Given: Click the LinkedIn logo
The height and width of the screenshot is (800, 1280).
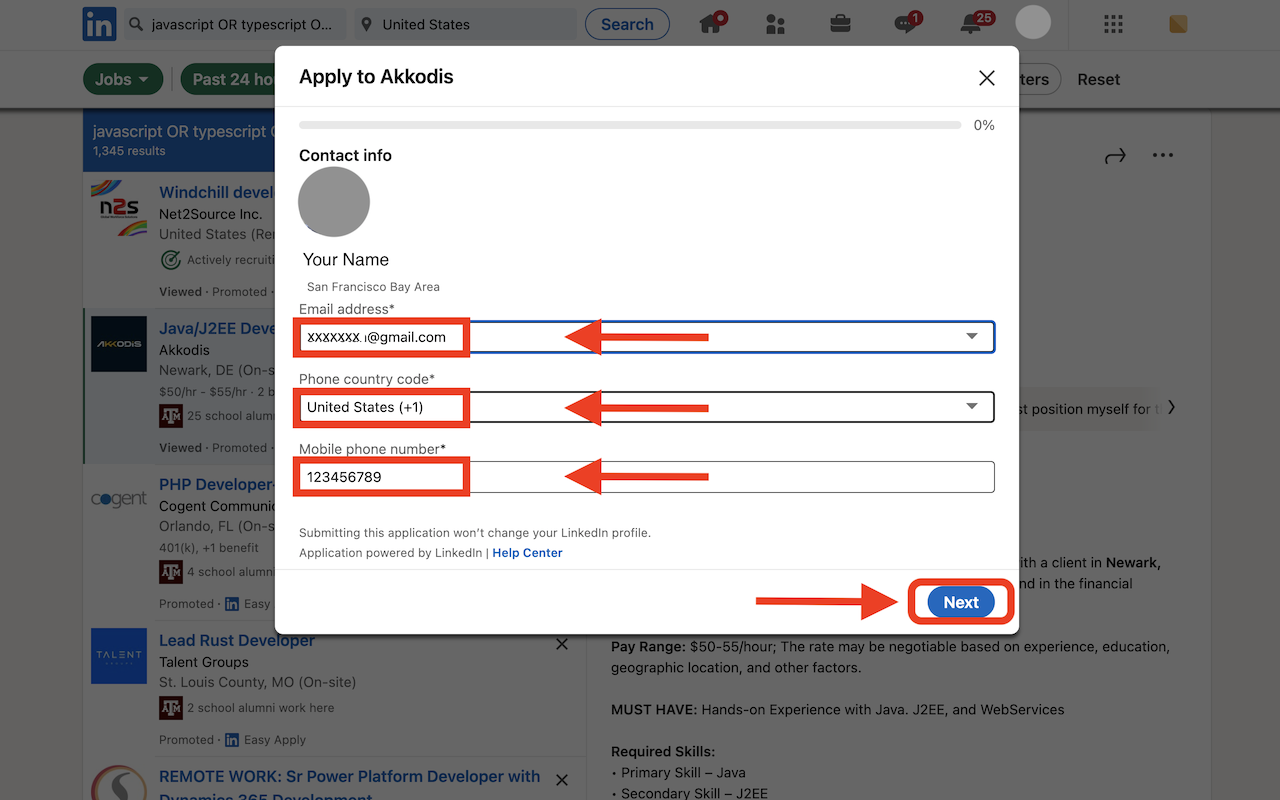Looking at the screenshot, I should coord(99,24).
